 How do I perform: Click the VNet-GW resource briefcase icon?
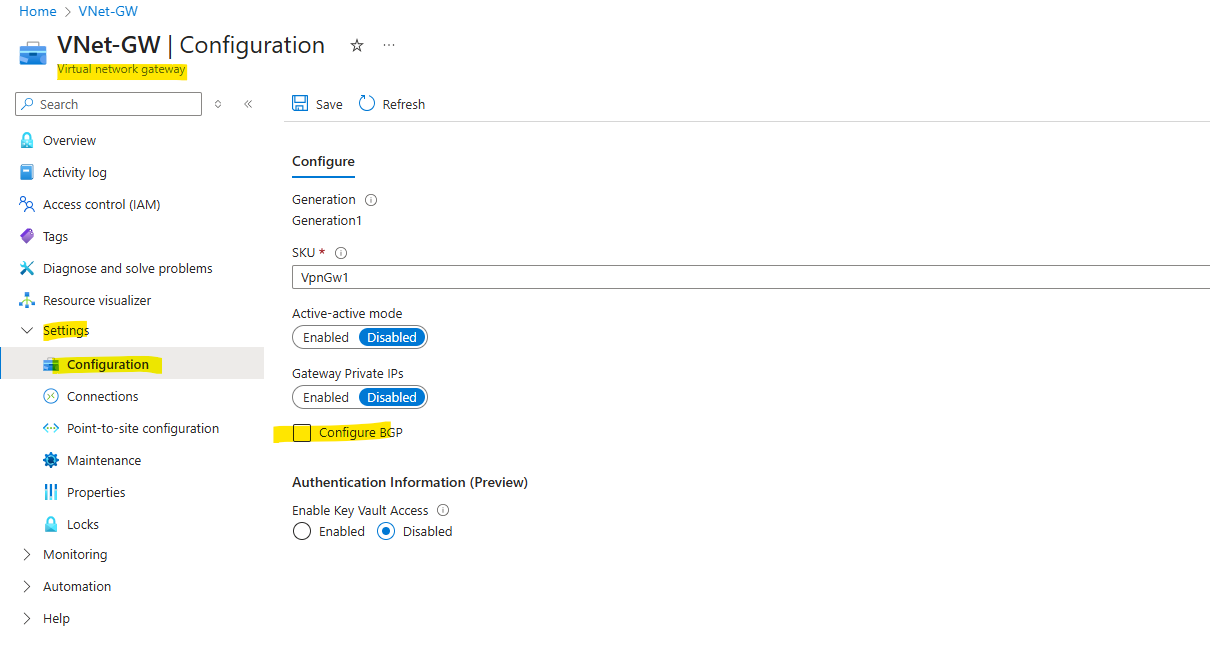coord(33,53)
